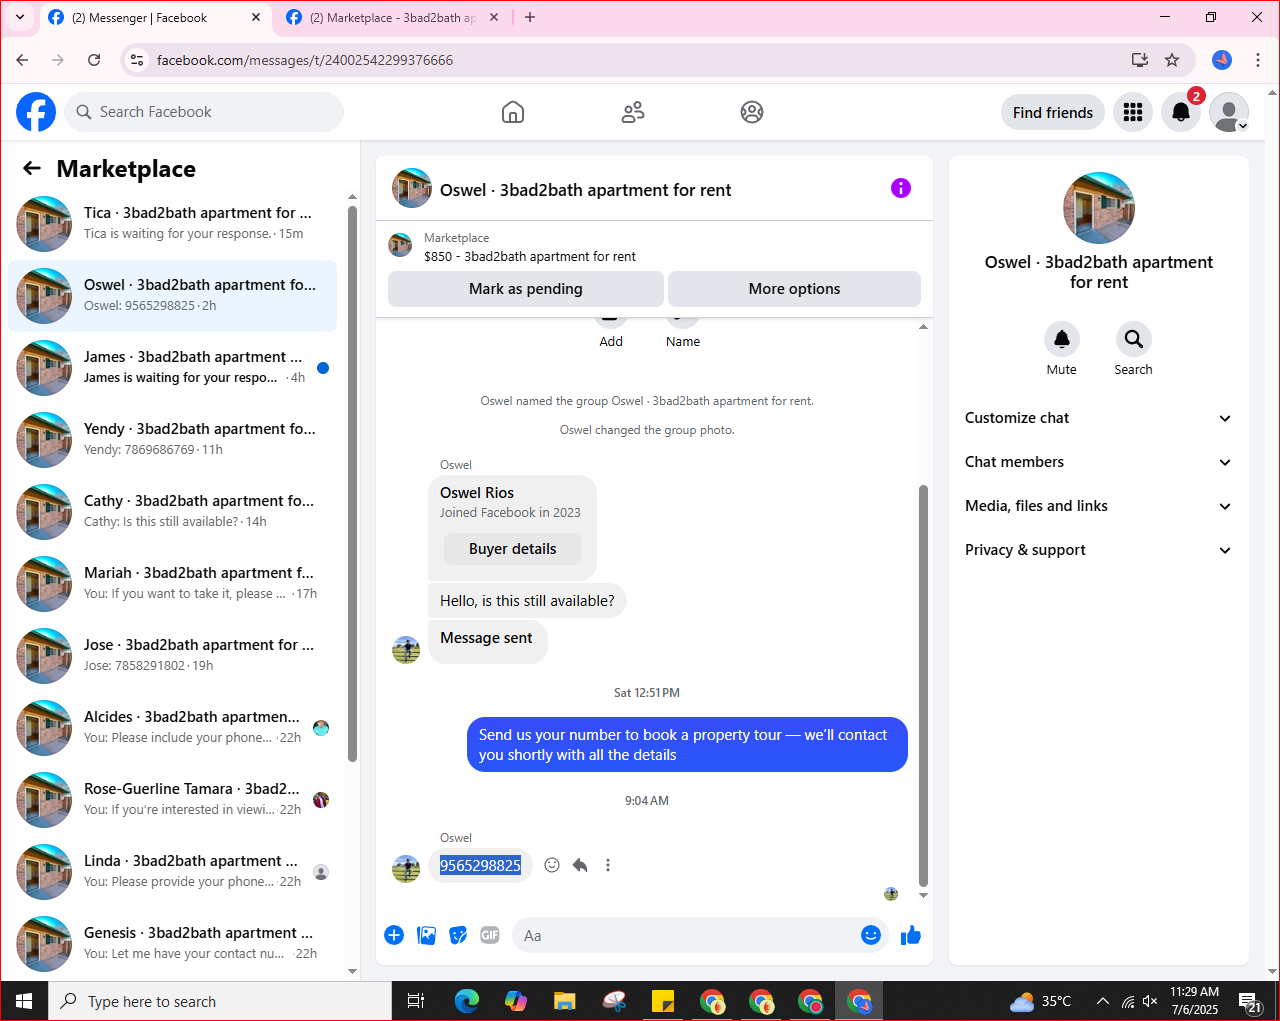Reply to the 9565298825 message

(x=580, y=865)
